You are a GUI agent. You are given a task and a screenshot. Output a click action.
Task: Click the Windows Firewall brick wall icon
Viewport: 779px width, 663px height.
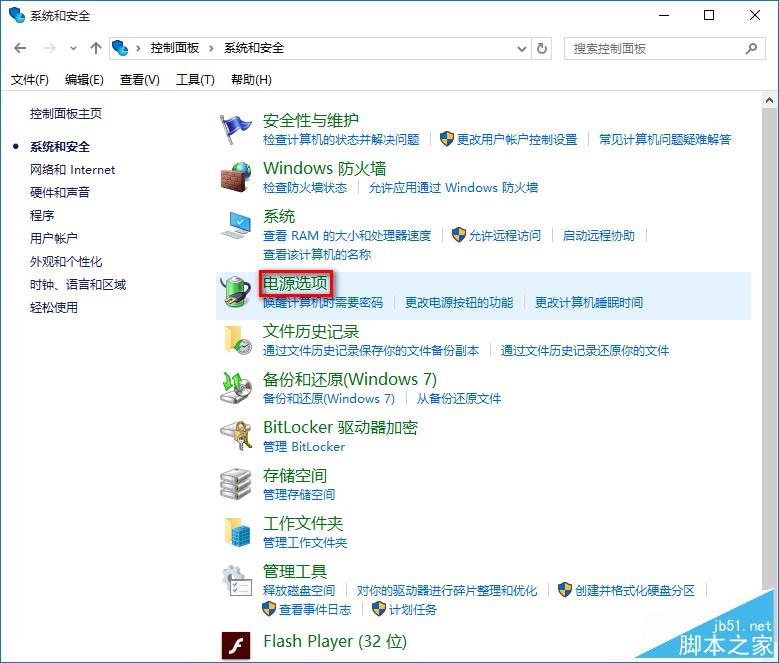(236, 177)
